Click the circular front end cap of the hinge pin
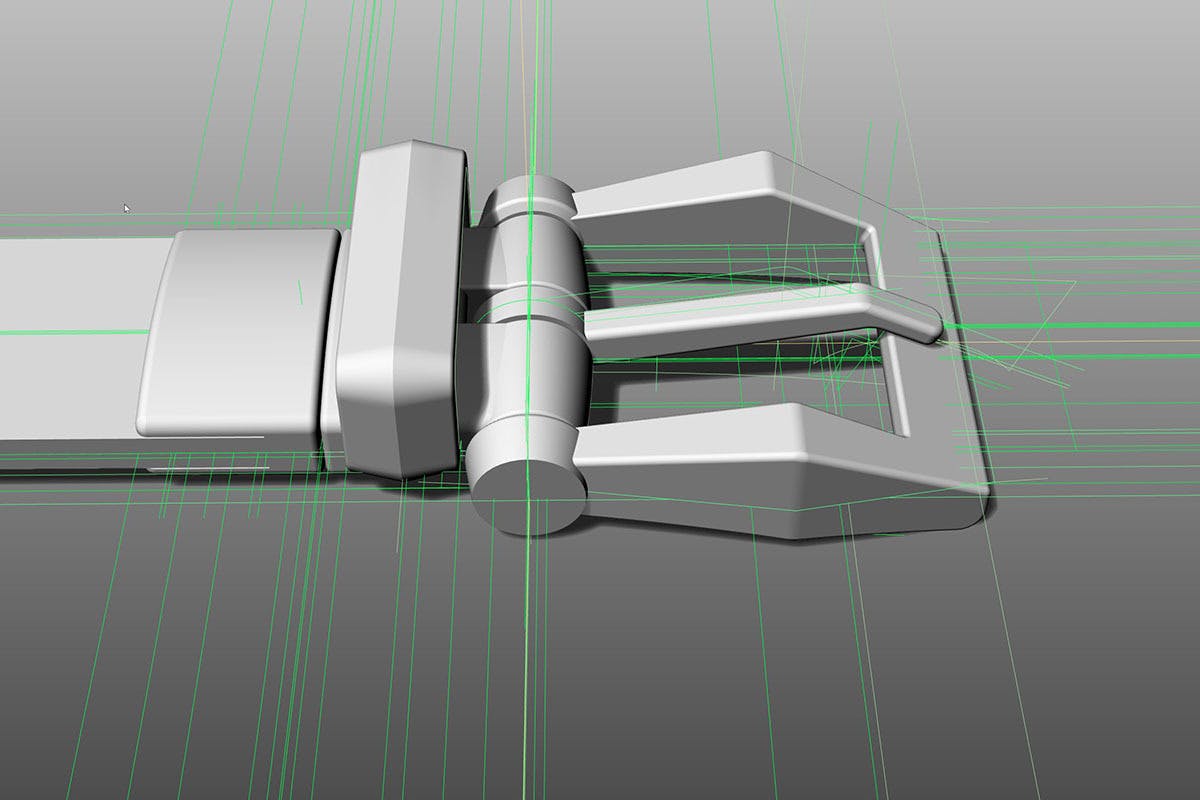The width and height of the screenshot is (1200, 800). click(x=528, y=497)
